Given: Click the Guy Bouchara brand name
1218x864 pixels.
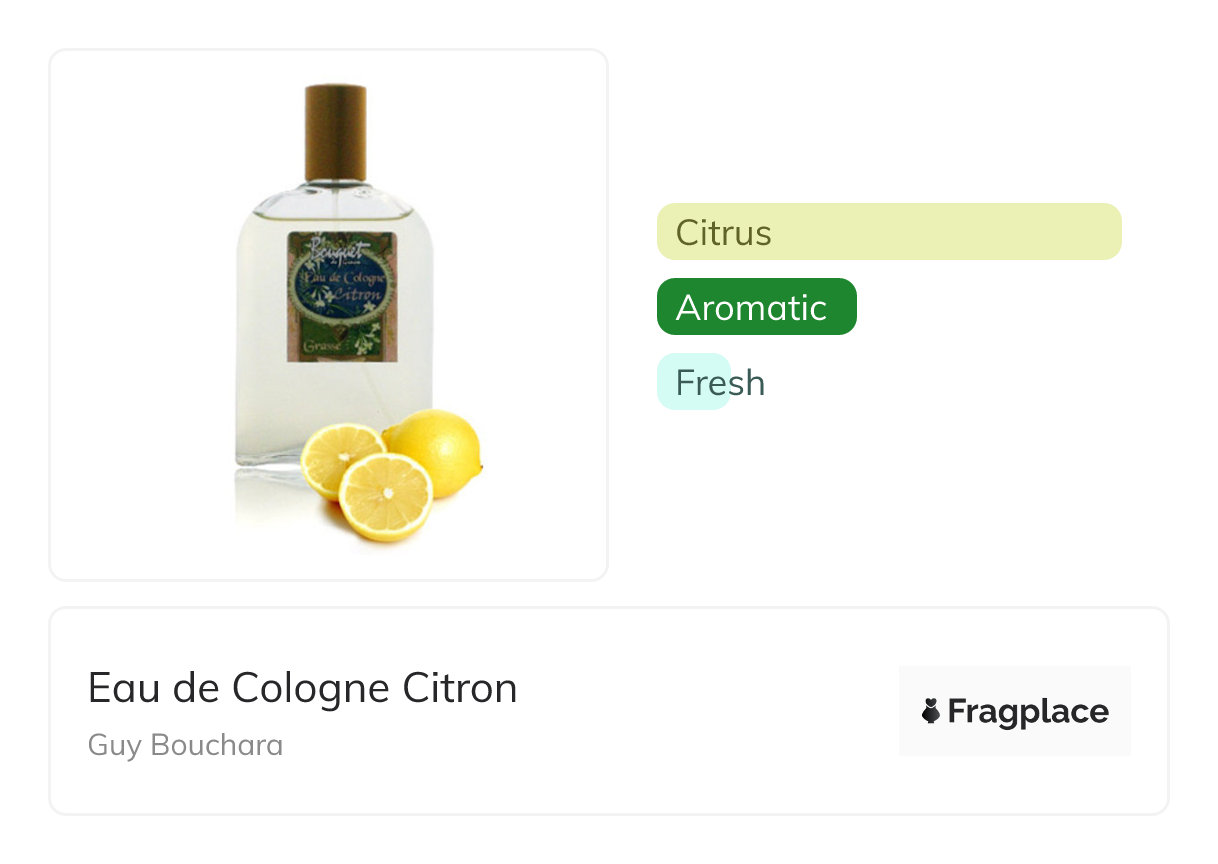Looking at the screenshot, I should [x=185, y=745].
